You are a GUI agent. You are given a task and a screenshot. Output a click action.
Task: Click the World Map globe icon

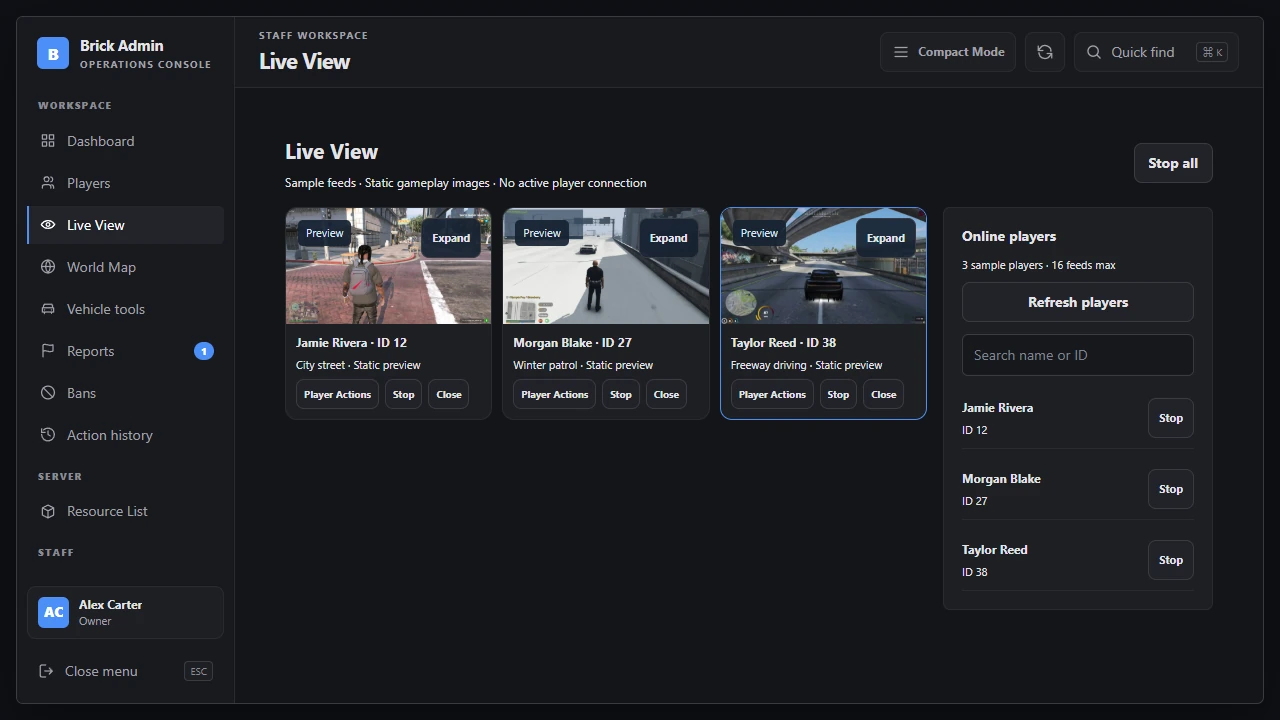(x=48, y=267)
